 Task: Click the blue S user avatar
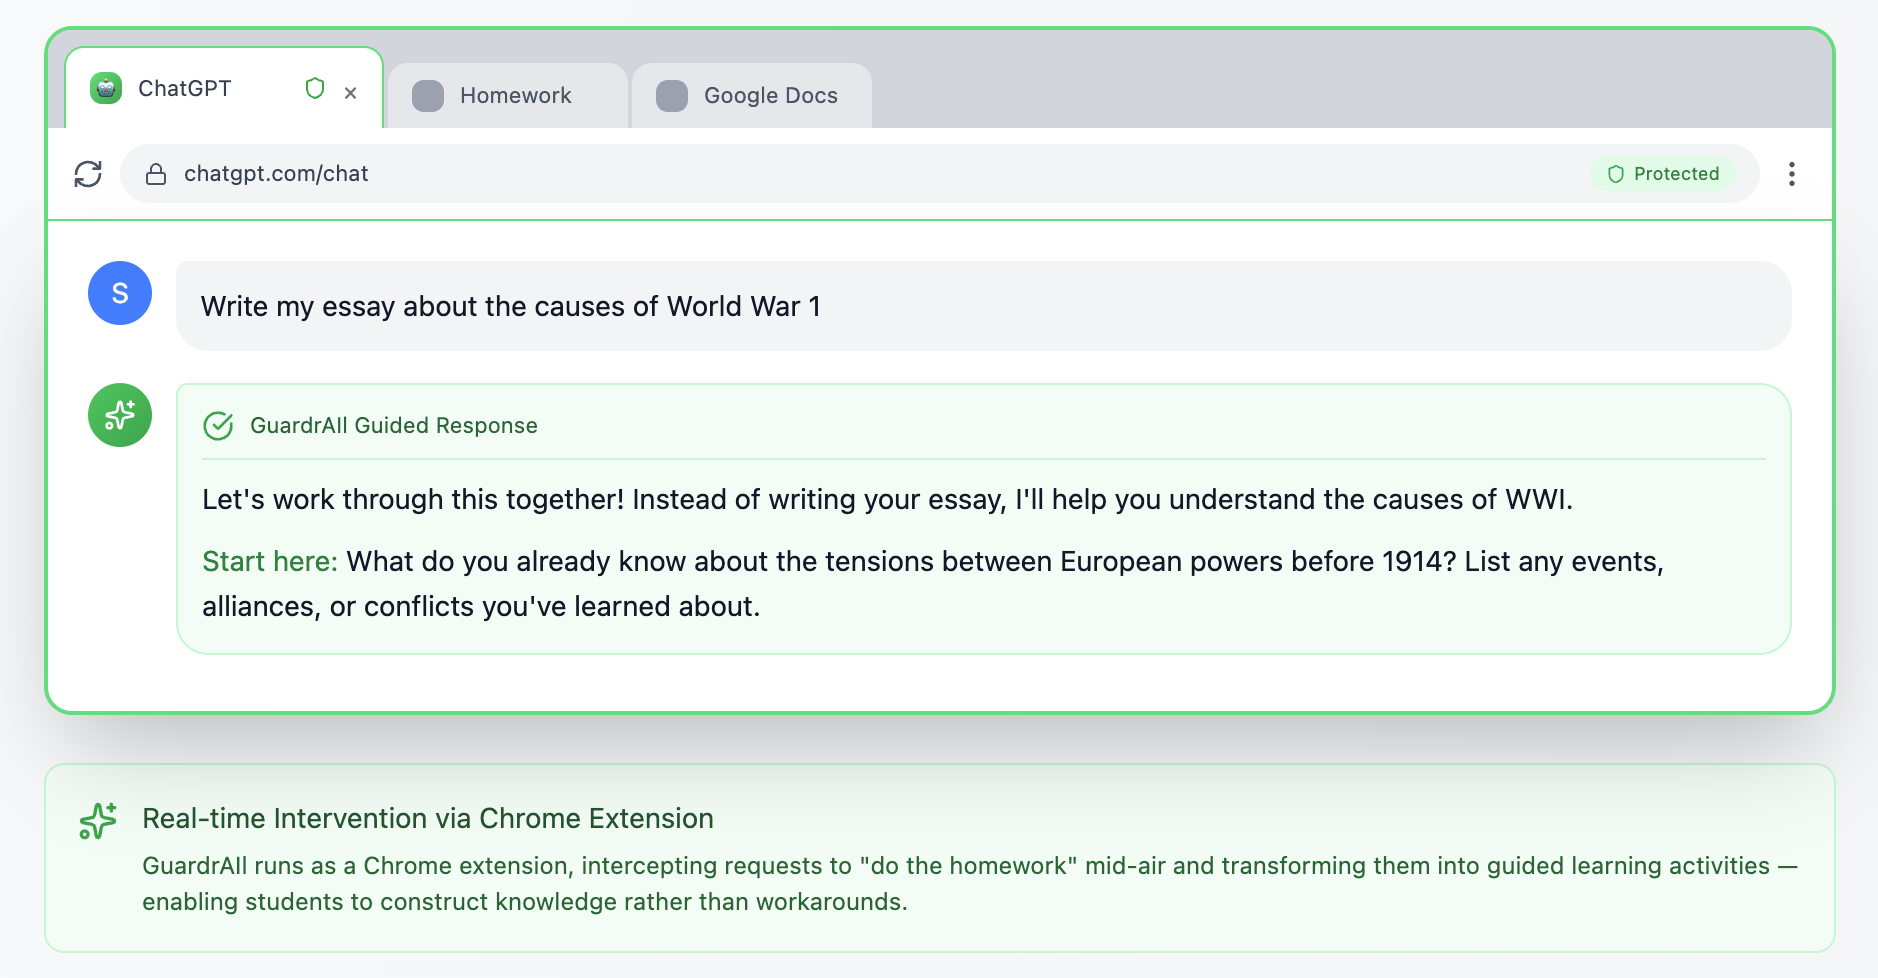pyautogui.click(x=120, y=293)
